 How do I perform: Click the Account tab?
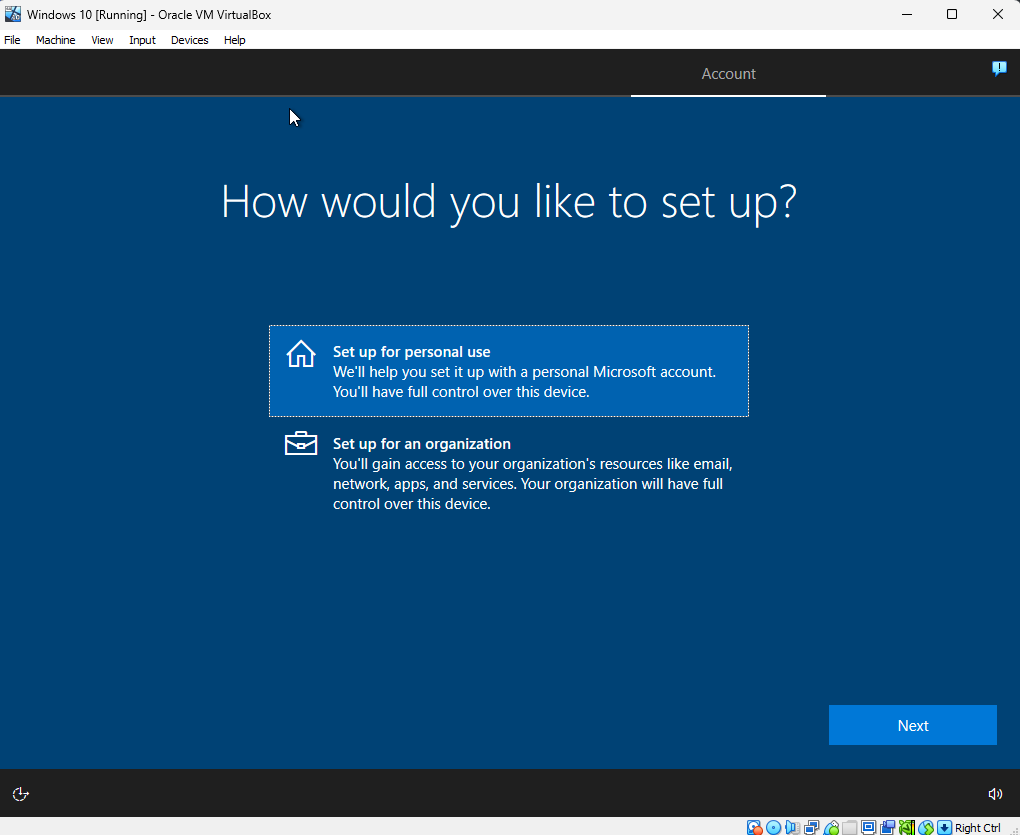click(729, 73)
